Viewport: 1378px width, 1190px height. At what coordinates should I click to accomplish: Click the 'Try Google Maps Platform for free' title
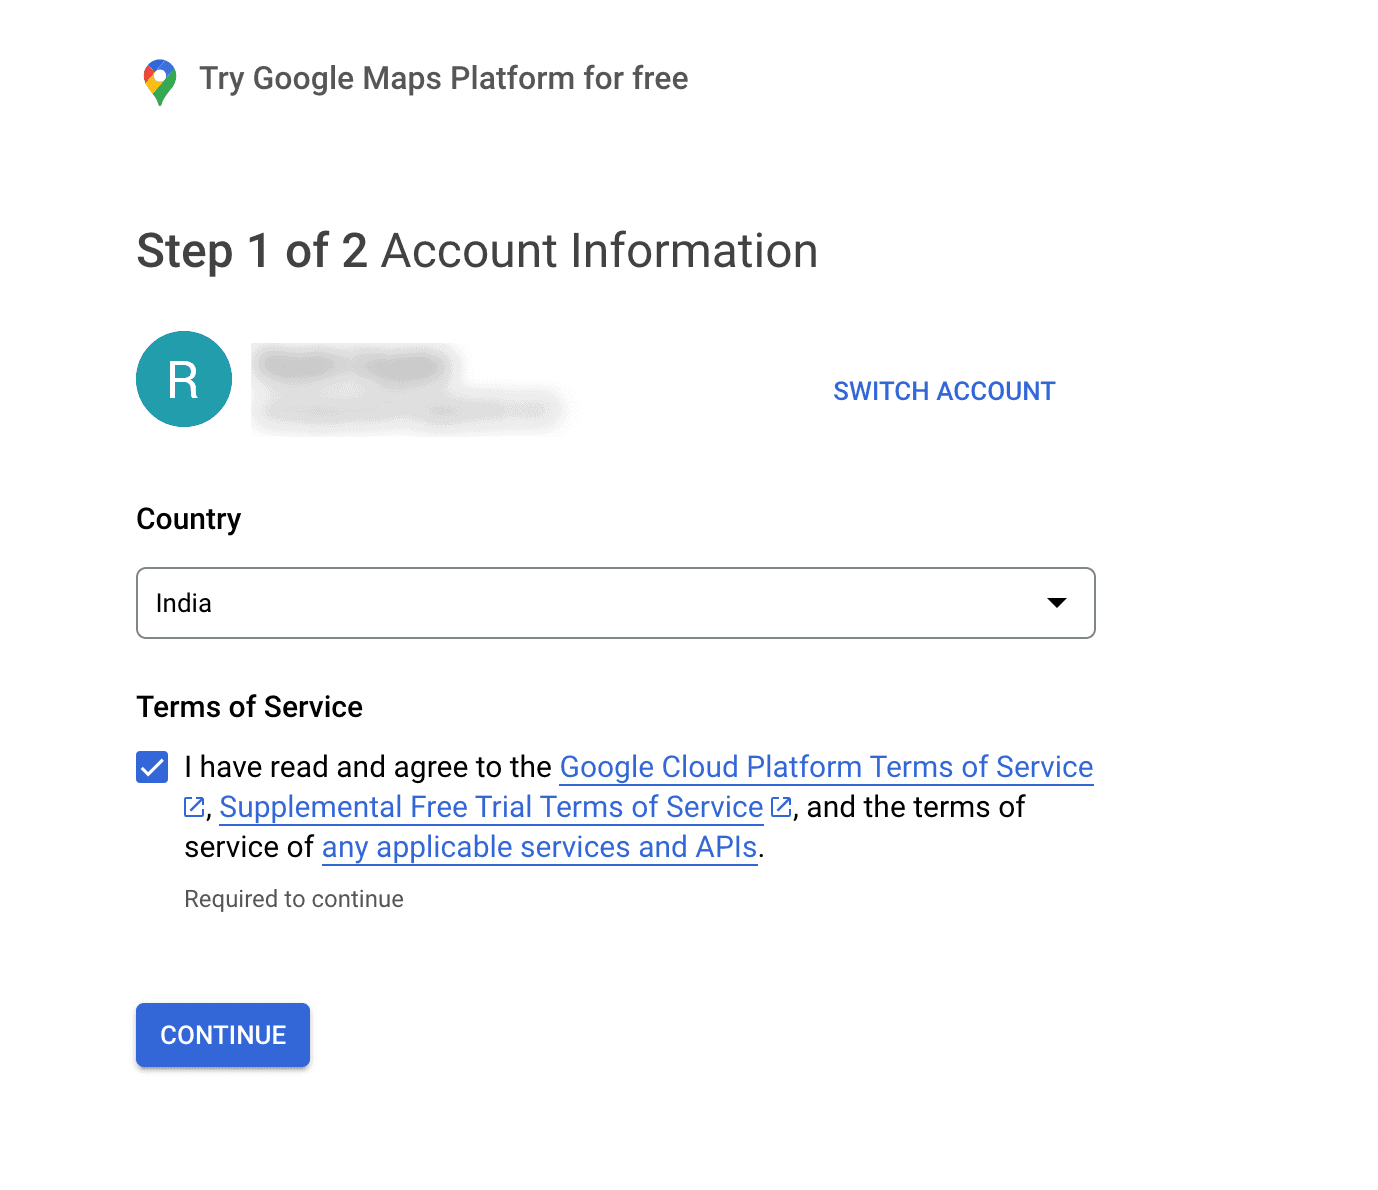pyautogui.click(x=444, y=78)
